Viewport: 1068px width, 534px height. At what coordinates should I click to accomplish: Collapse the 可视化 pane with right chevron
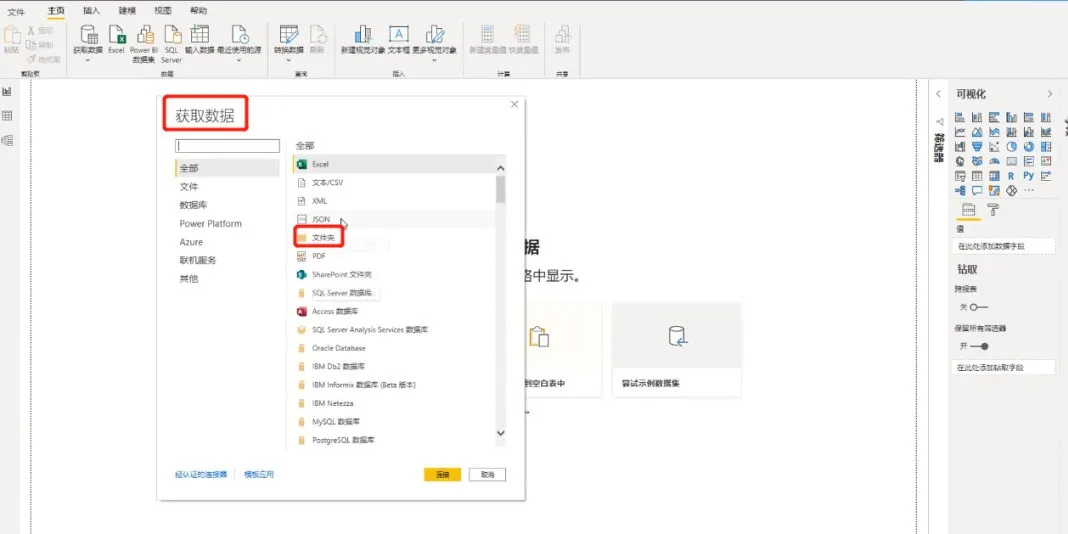point(1050,94)
